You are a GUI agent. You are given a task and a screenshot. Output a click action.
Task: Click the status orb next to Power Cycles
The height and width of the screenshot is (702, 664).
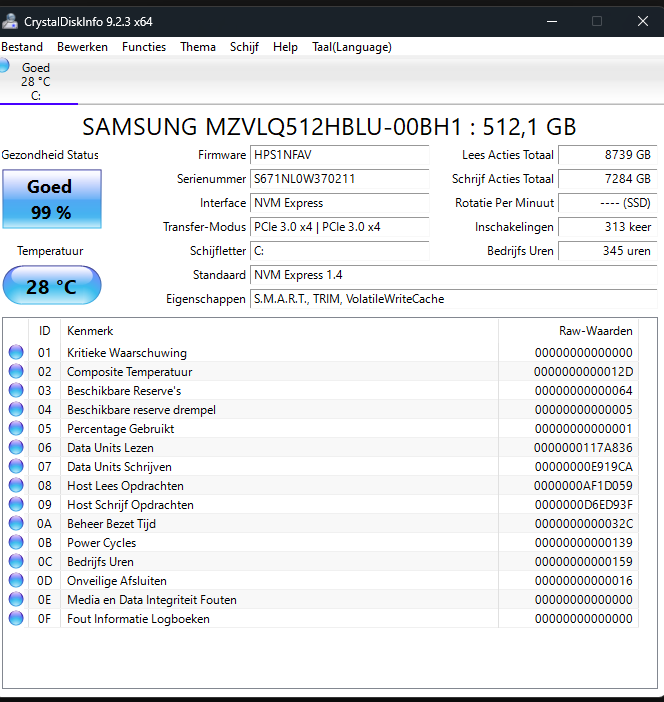[x=16, y=542]
